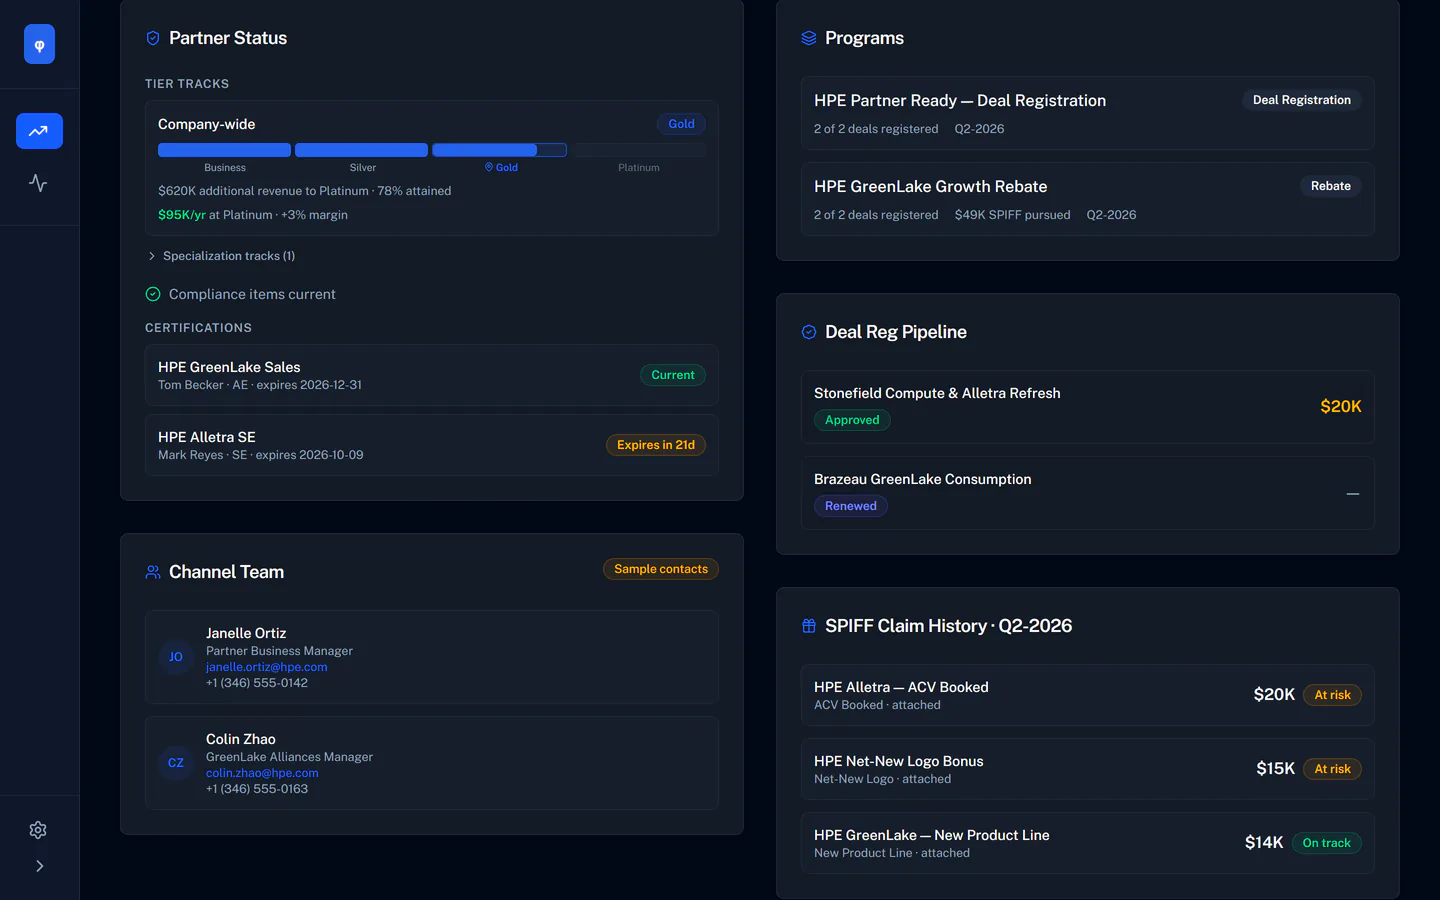This screenshot has height=900, width=1440.
Task: Click the Gold tier badge on Company-wide
Action: click(681, 124)
